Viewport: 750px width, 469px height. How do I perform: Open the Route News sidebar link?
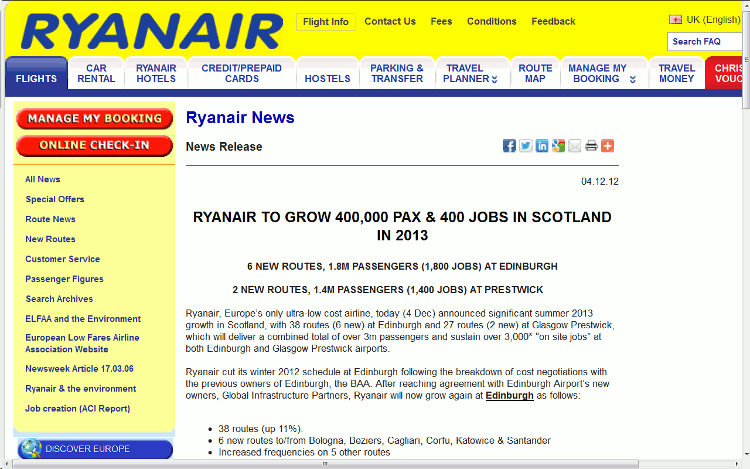click(x=50, y=219)
